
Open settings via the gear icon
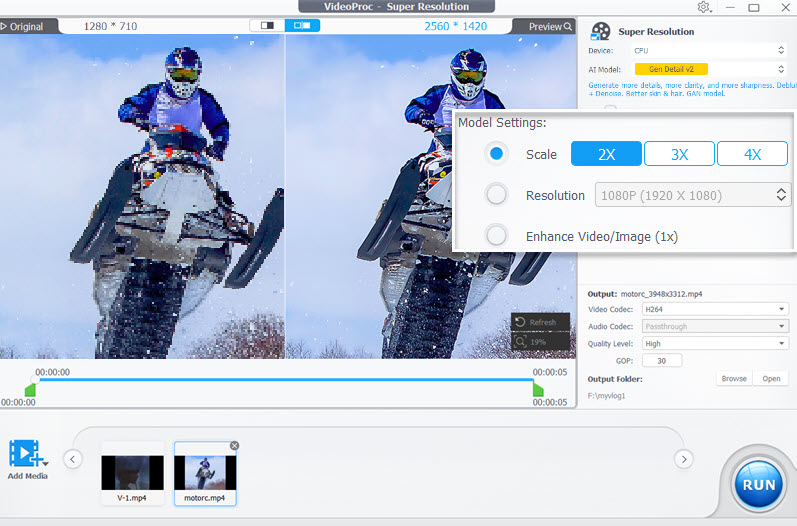tap(704, 7)
